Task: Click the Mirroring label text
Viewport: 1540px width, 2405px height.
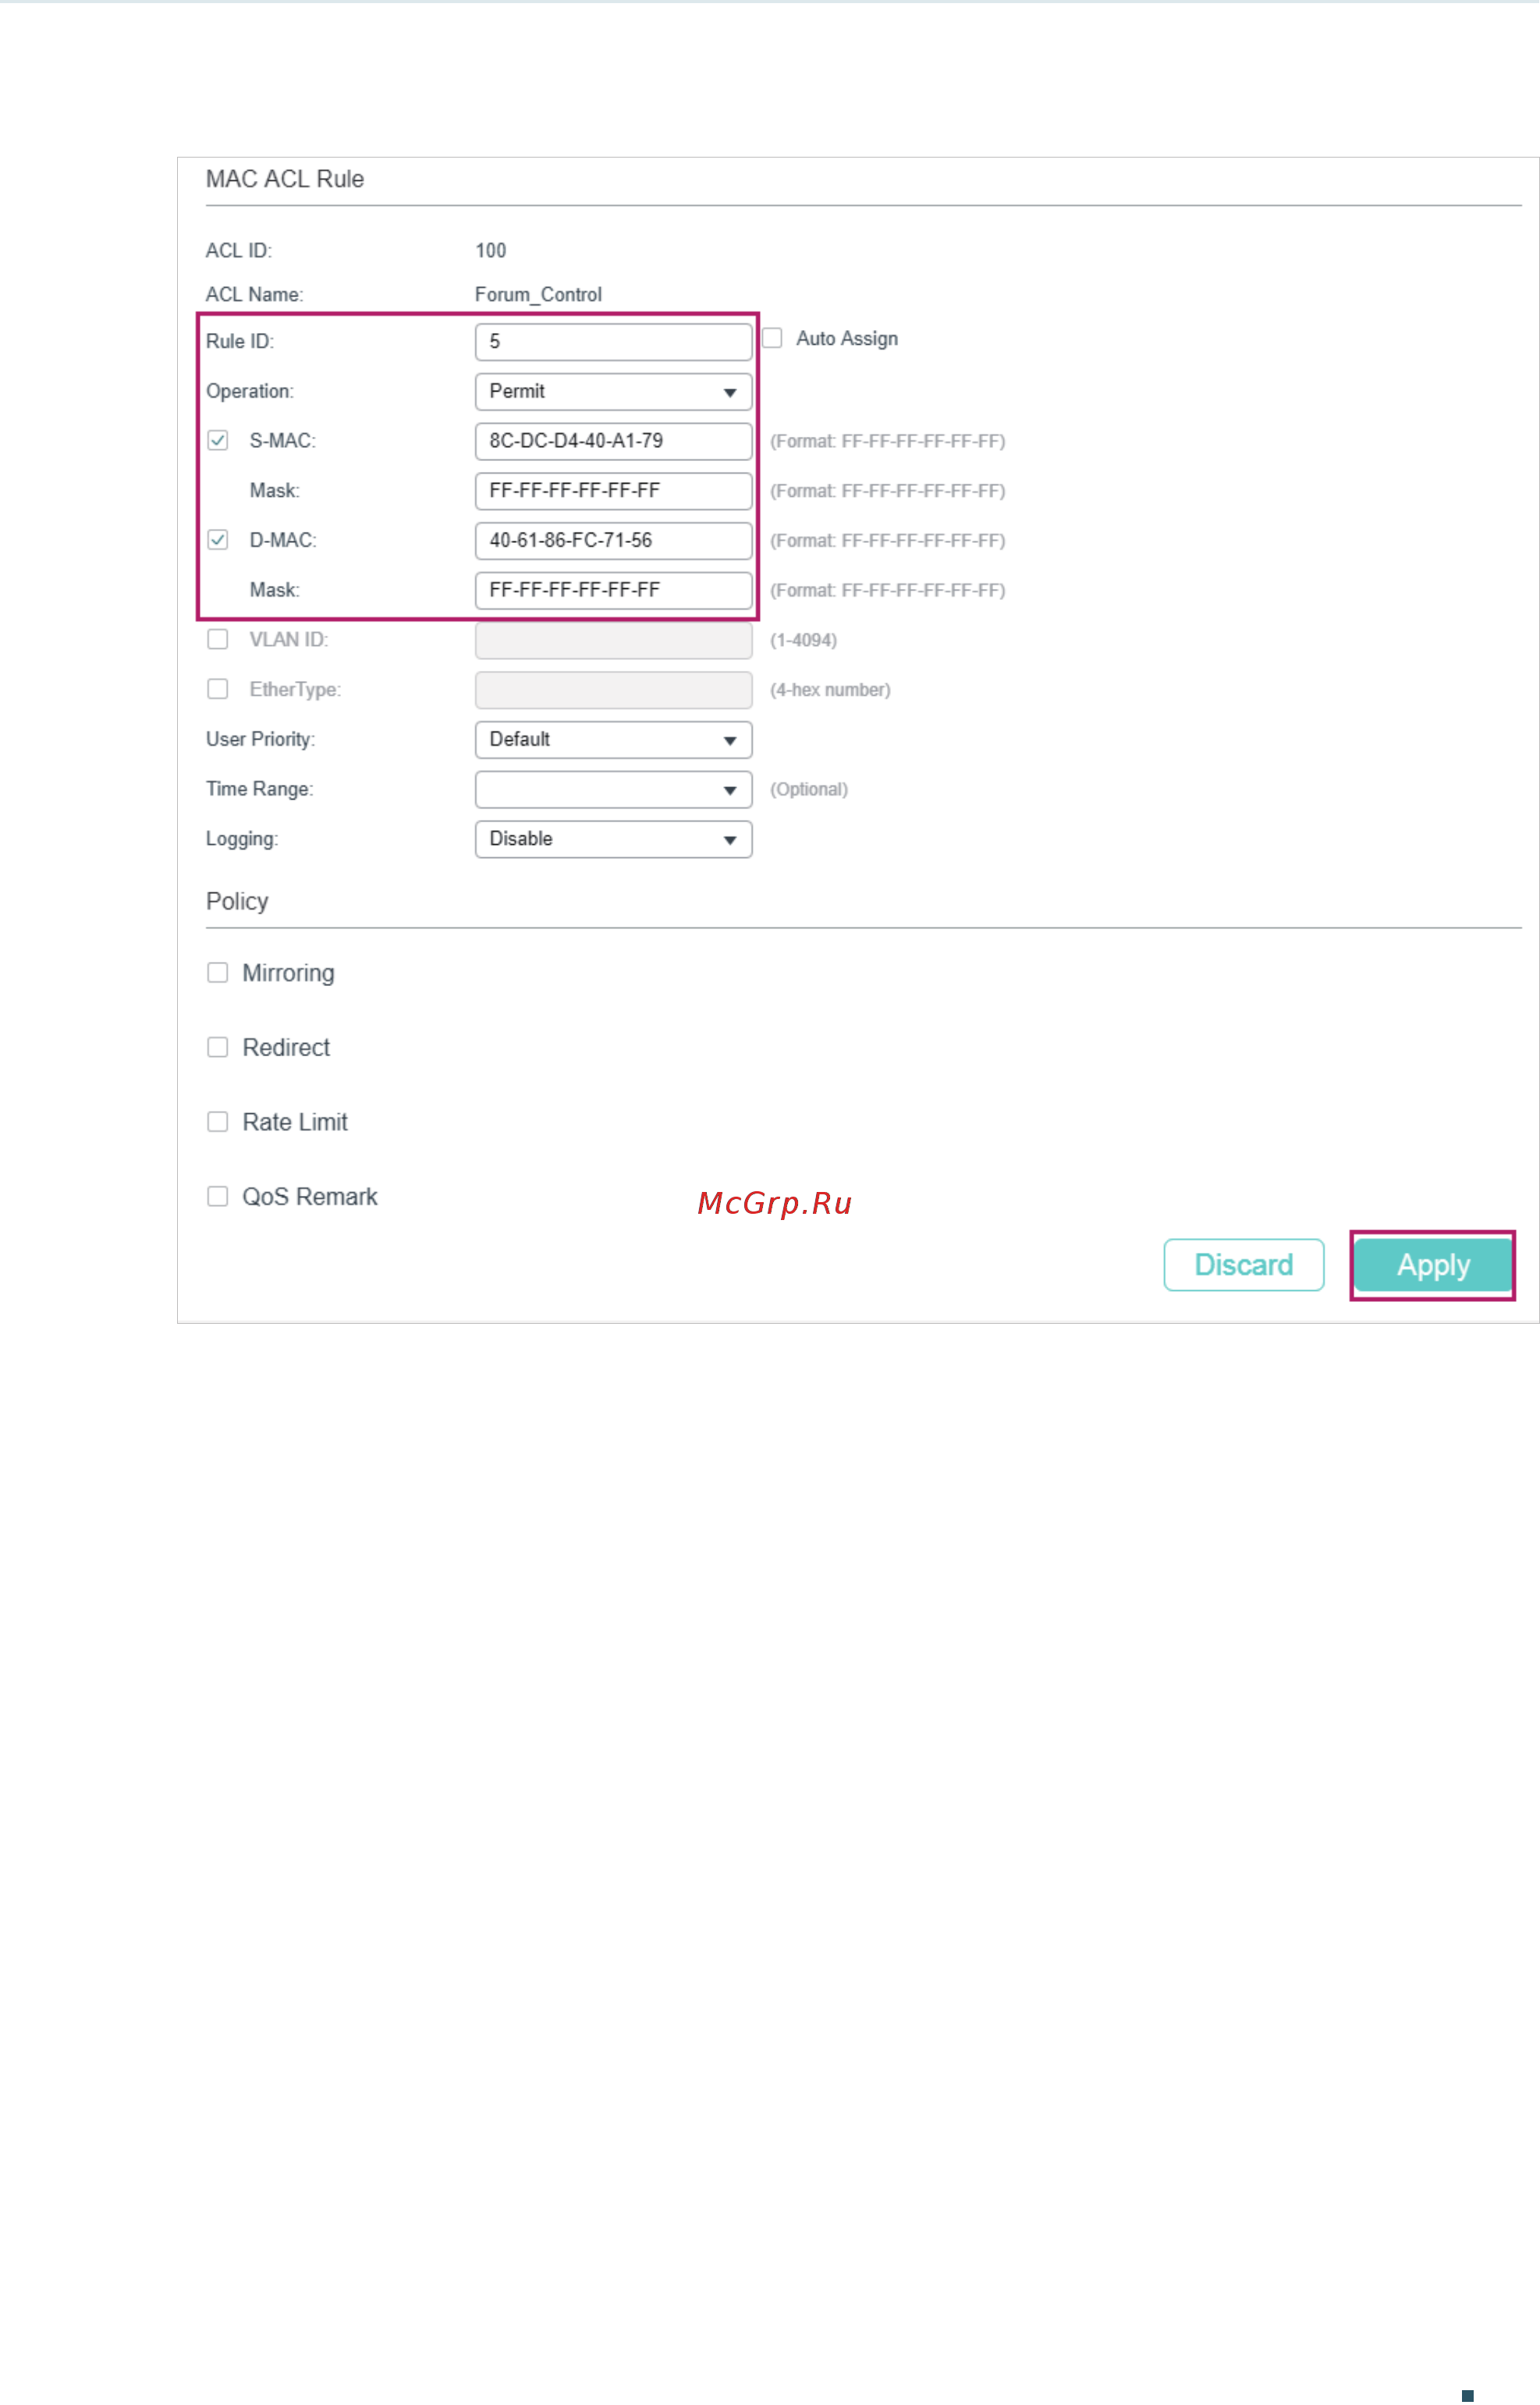Action: [x=288, y=973]
